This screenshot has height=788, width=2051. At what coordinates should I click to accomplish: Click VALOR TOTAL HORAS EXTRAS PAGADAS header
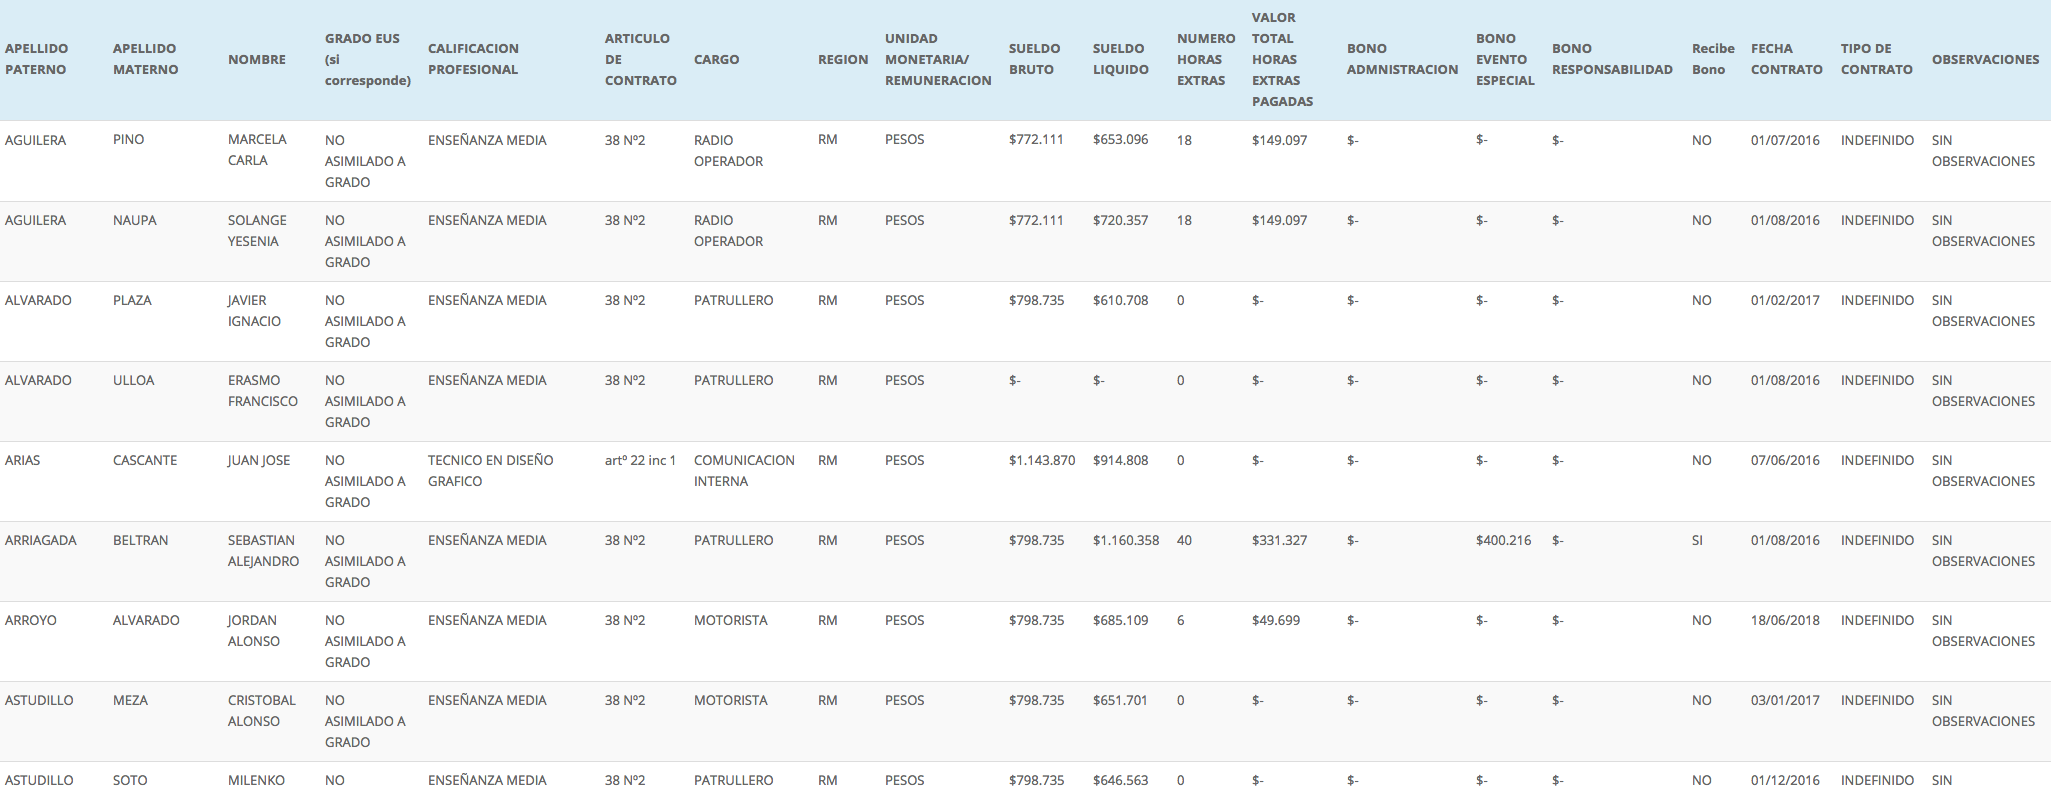pyautogui.click(x=1283, y=59)
